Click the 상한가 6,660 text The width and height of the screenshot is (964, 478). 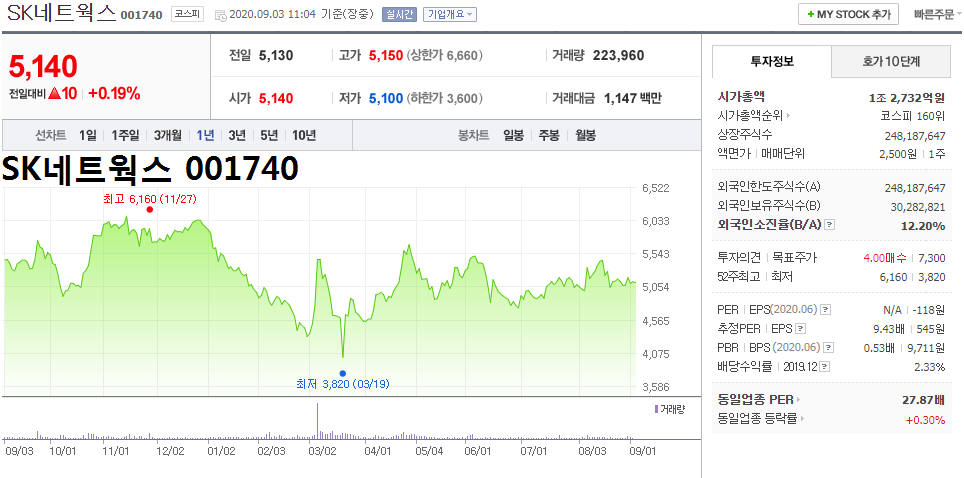point(444,56)
